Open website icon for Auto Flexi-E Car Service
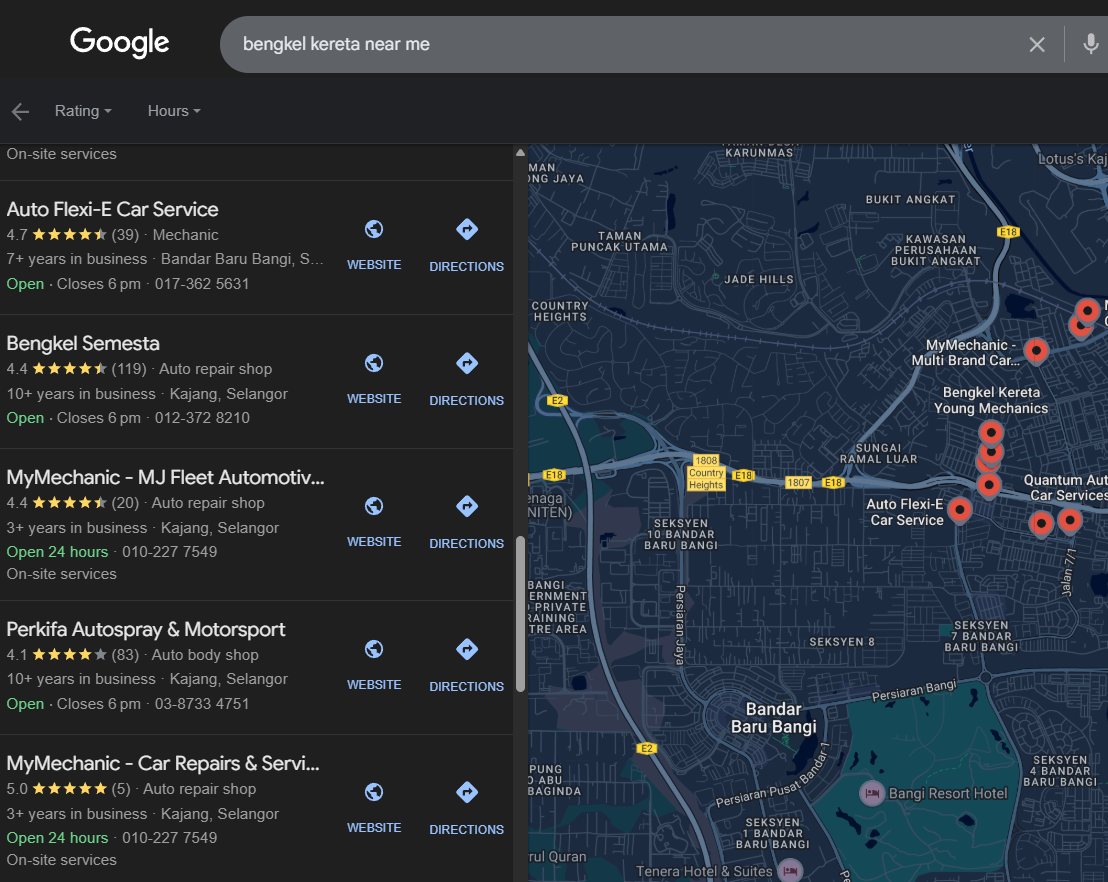1108x882 pixels. pyautogui.click(x=374, y=229)
